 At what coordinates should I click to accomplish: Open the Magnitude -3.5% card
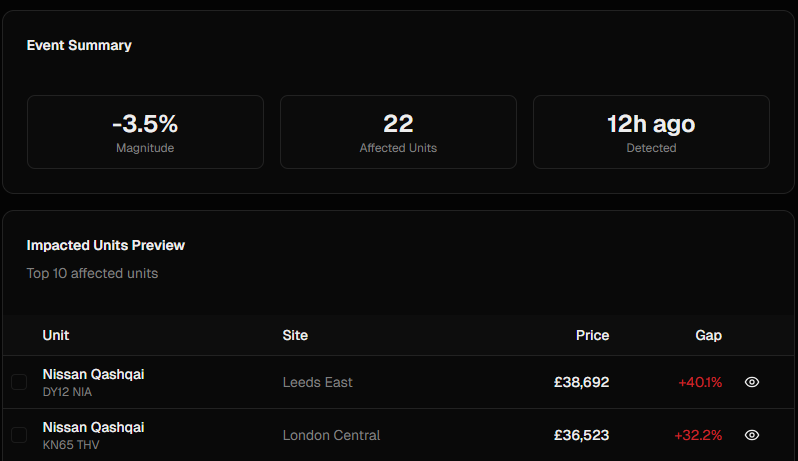click(145, 132)
